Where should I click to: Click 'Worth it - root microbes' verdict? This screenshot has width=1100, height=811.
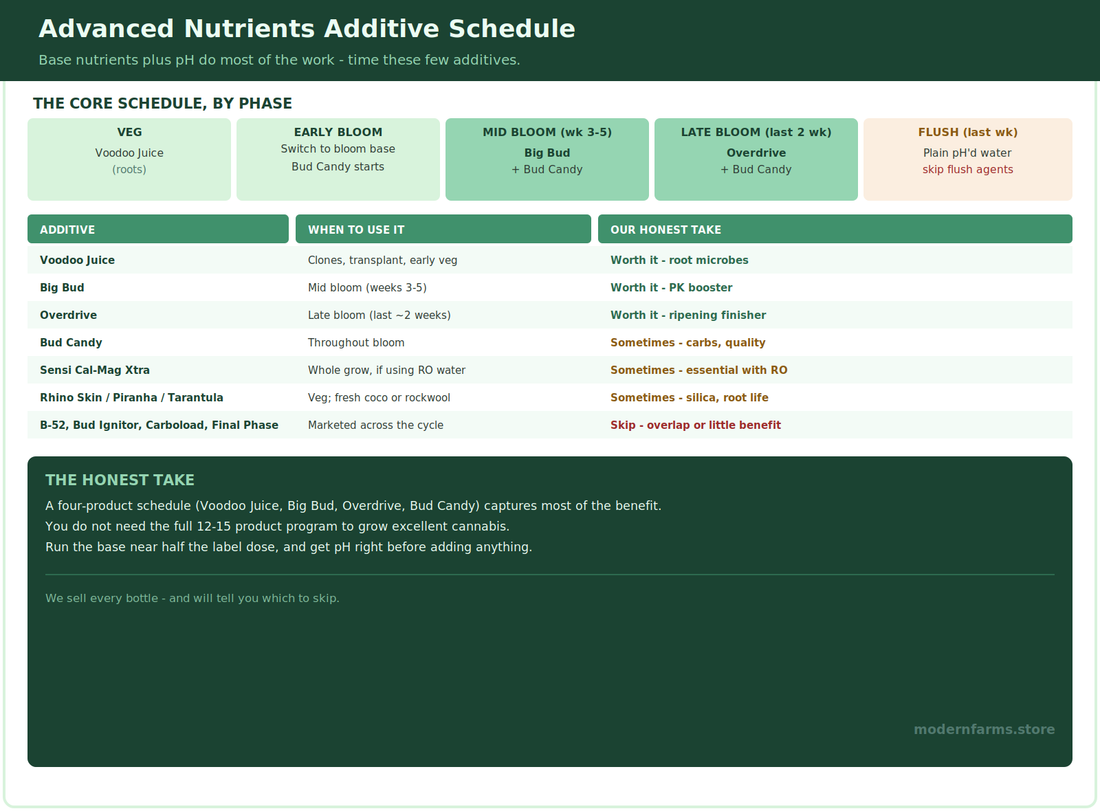pos(679,260)
